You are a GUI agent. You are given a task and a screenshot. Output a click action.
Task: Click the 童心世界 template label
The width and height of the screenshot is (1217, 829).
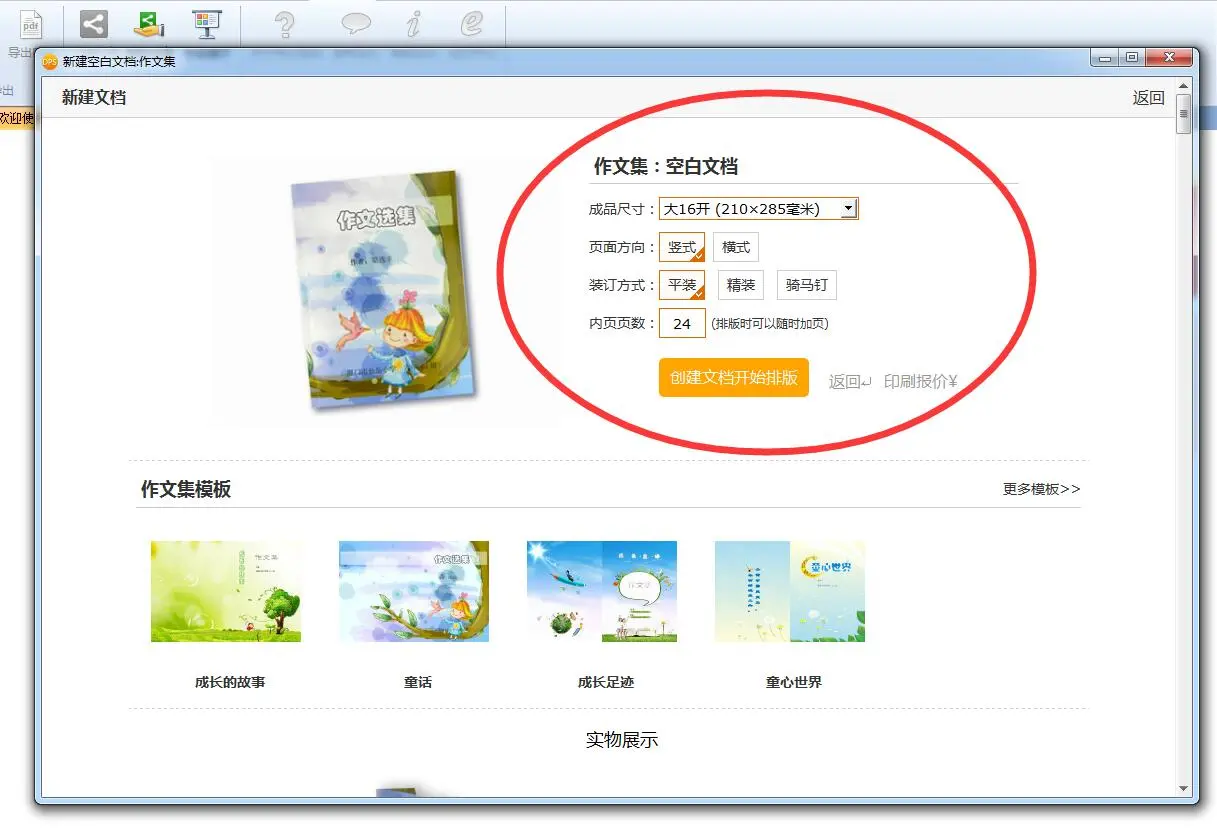[x=794, y=682]
